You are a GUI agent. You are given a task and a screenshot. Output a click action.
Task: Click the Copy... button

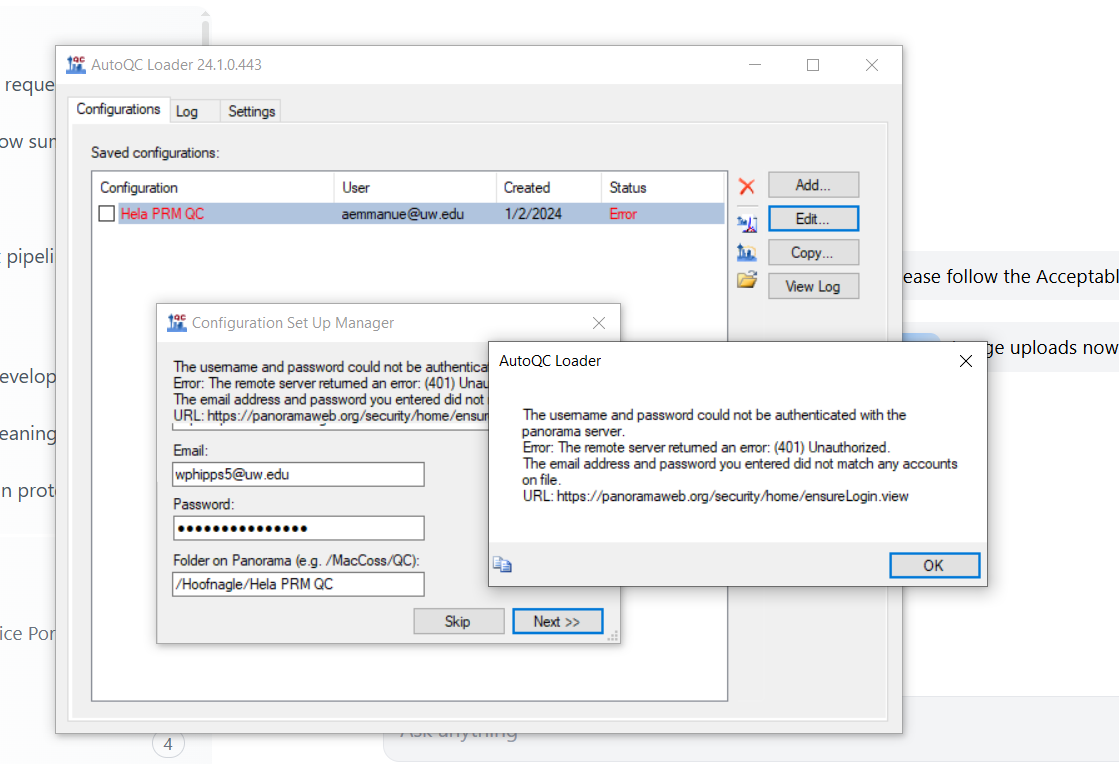coord(814,253)
